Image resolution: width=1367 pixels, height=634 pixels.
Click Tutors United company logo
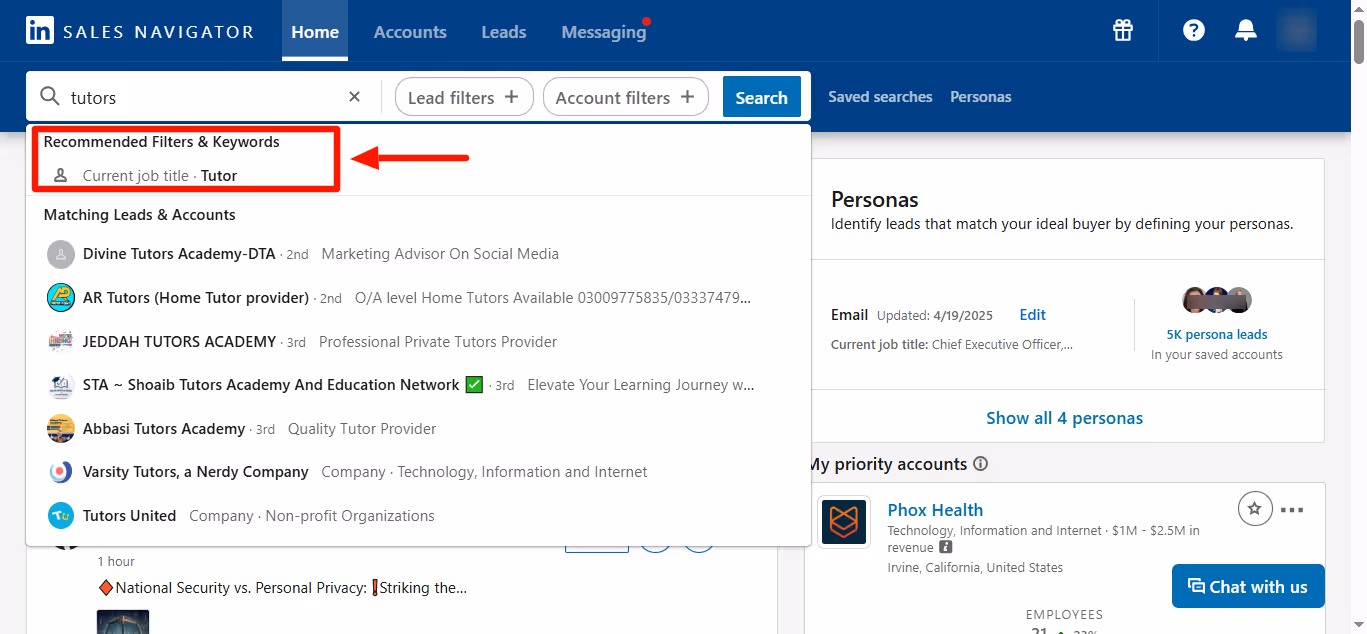pos(61,516)
